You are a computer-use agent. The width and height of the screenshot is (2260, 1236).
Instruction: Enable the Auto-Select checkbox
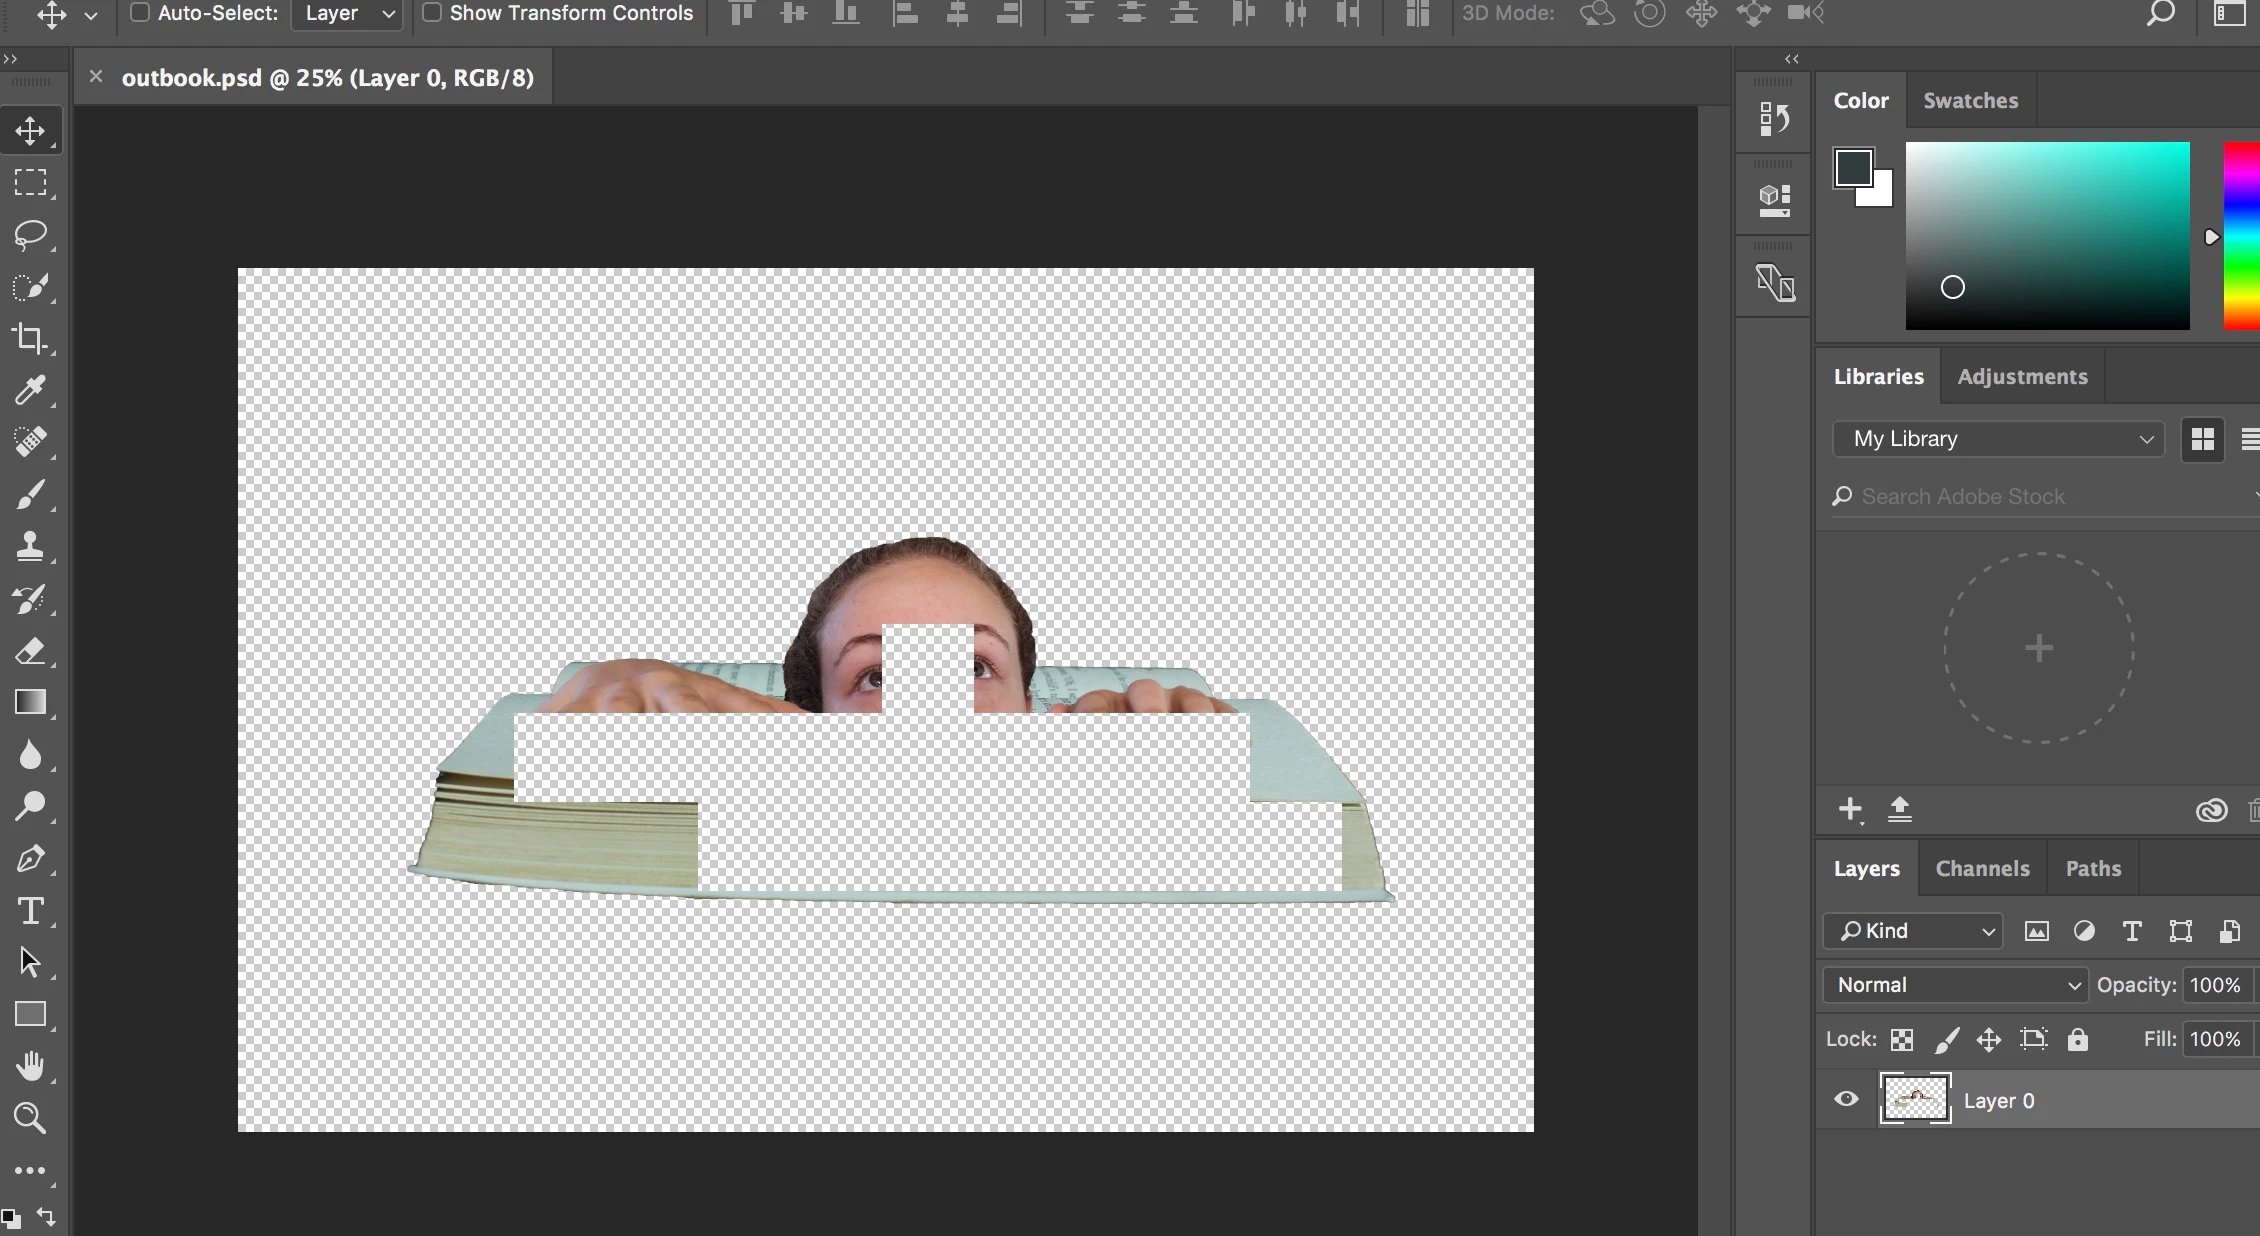coord(141,13)
